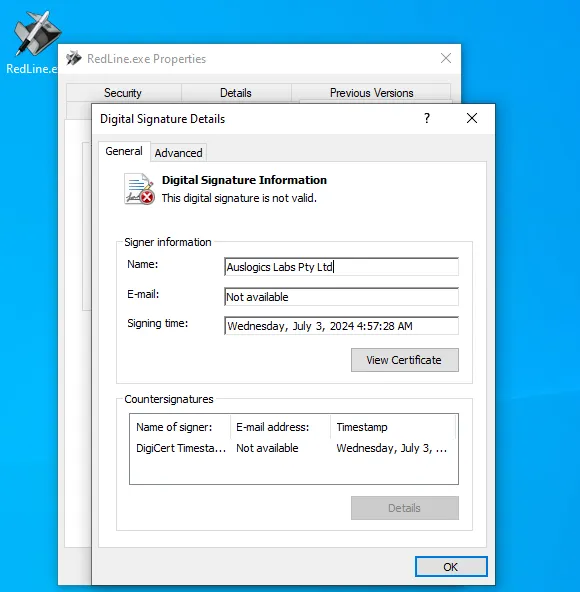Screen dimensions: 580x592
Task: Open the Previous Versions tab in Properties
Action: [372, 93]
